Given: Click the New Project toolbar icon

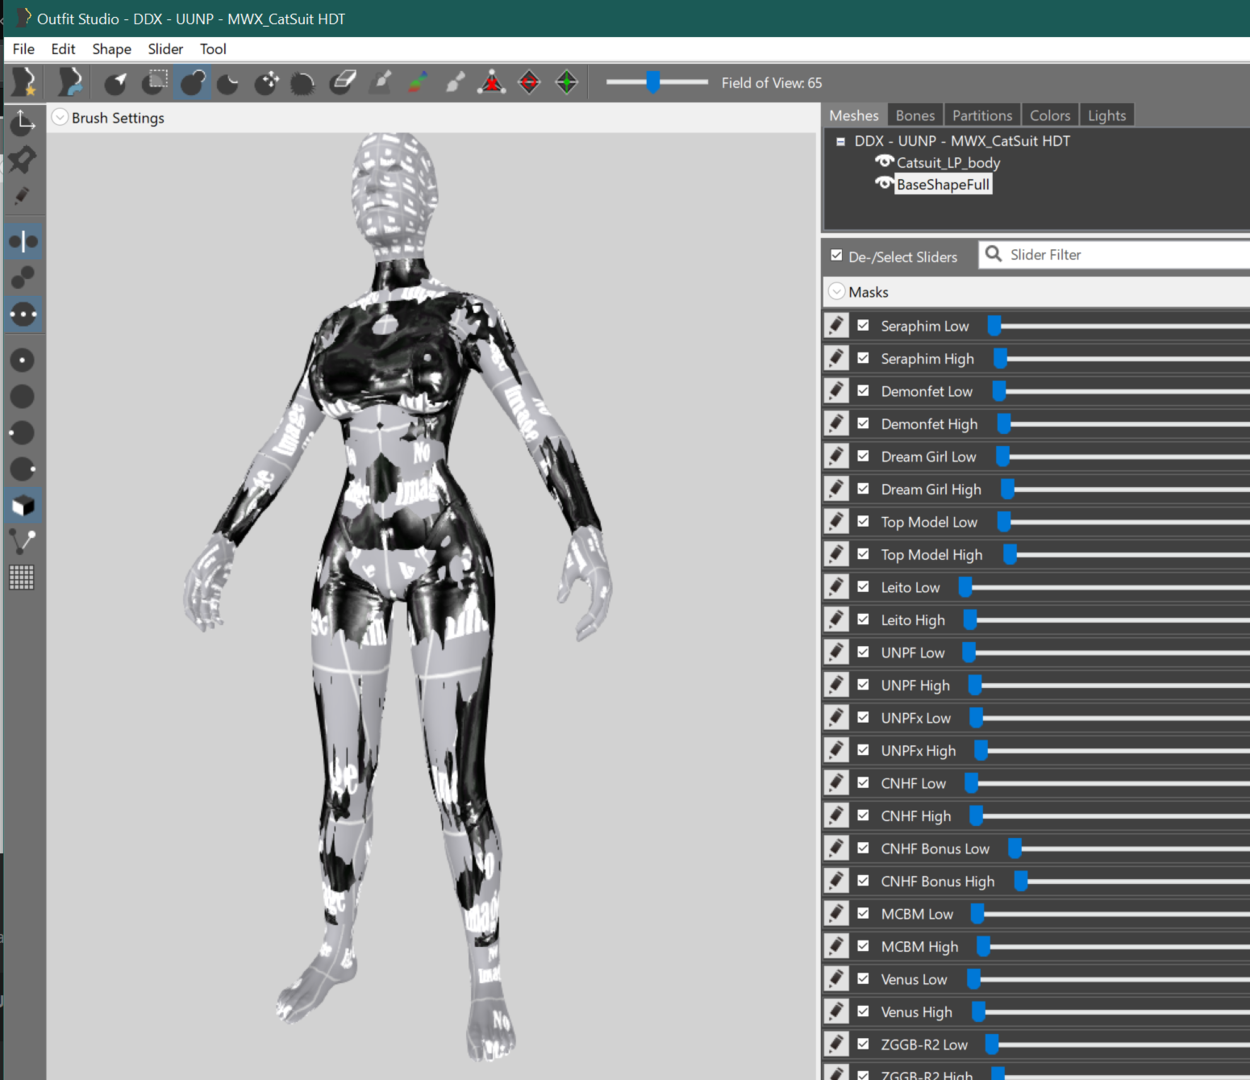Looking at the screenshot, I should 24,82.
